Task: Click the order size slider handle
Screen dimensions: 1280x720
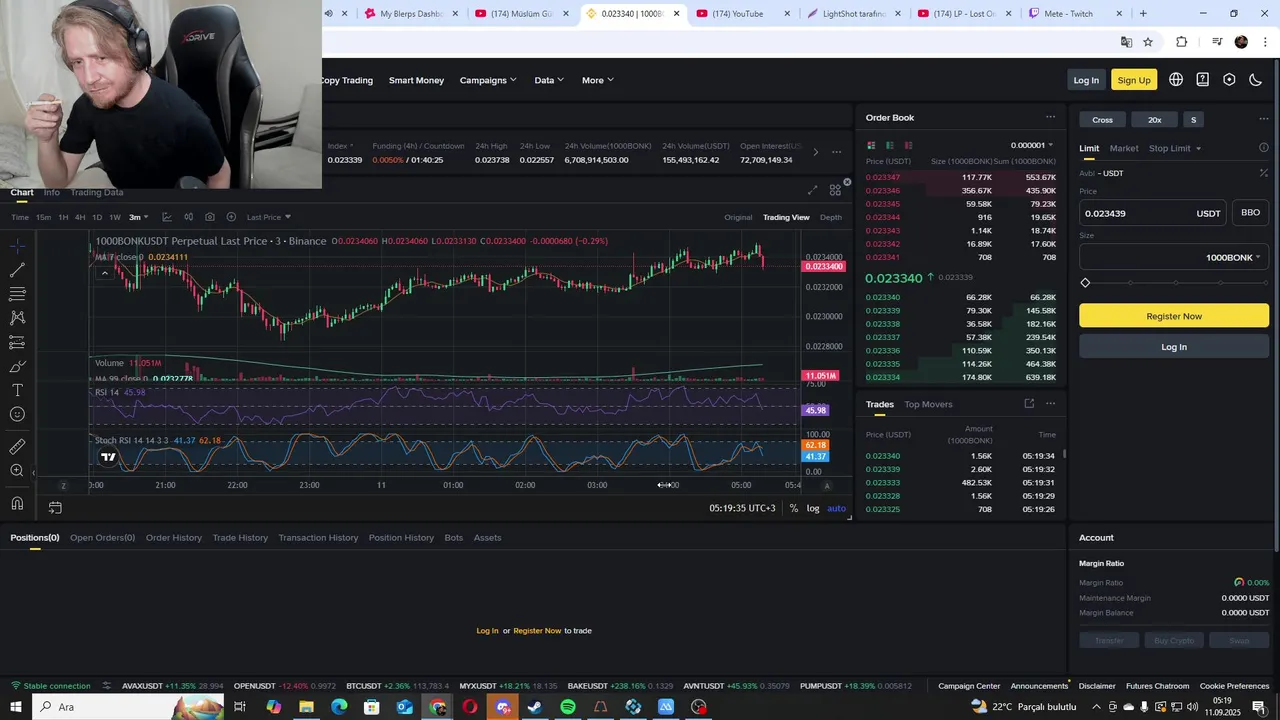Action: 1085,283
